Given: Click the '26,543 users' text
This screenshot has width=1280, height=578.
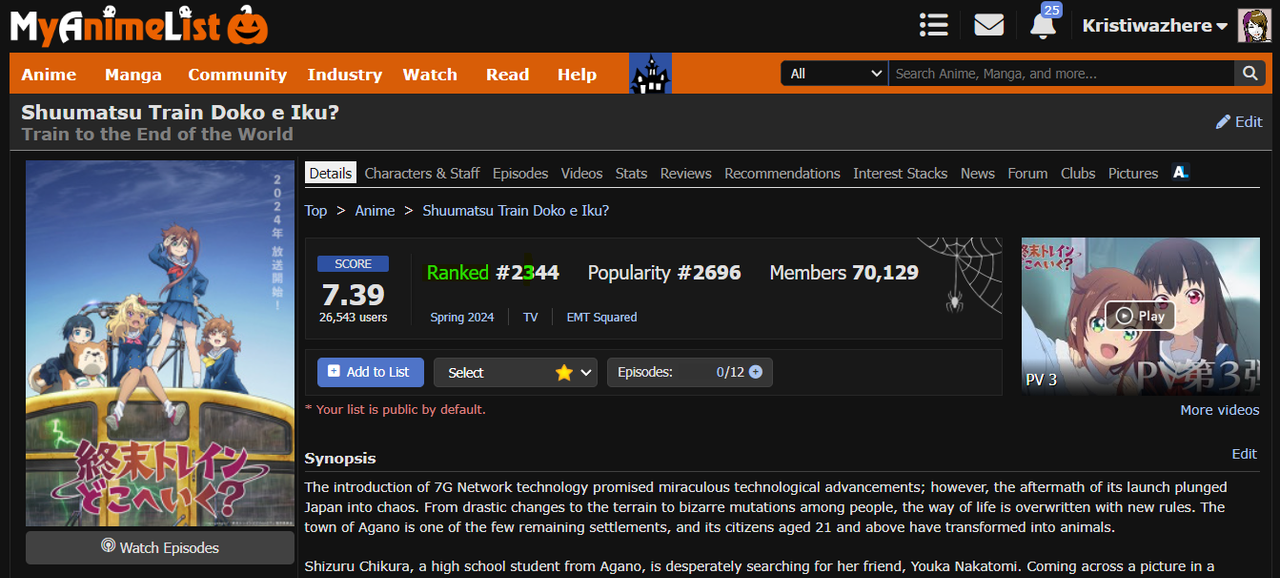Looking at the screenshot, I should click(353, 317).
